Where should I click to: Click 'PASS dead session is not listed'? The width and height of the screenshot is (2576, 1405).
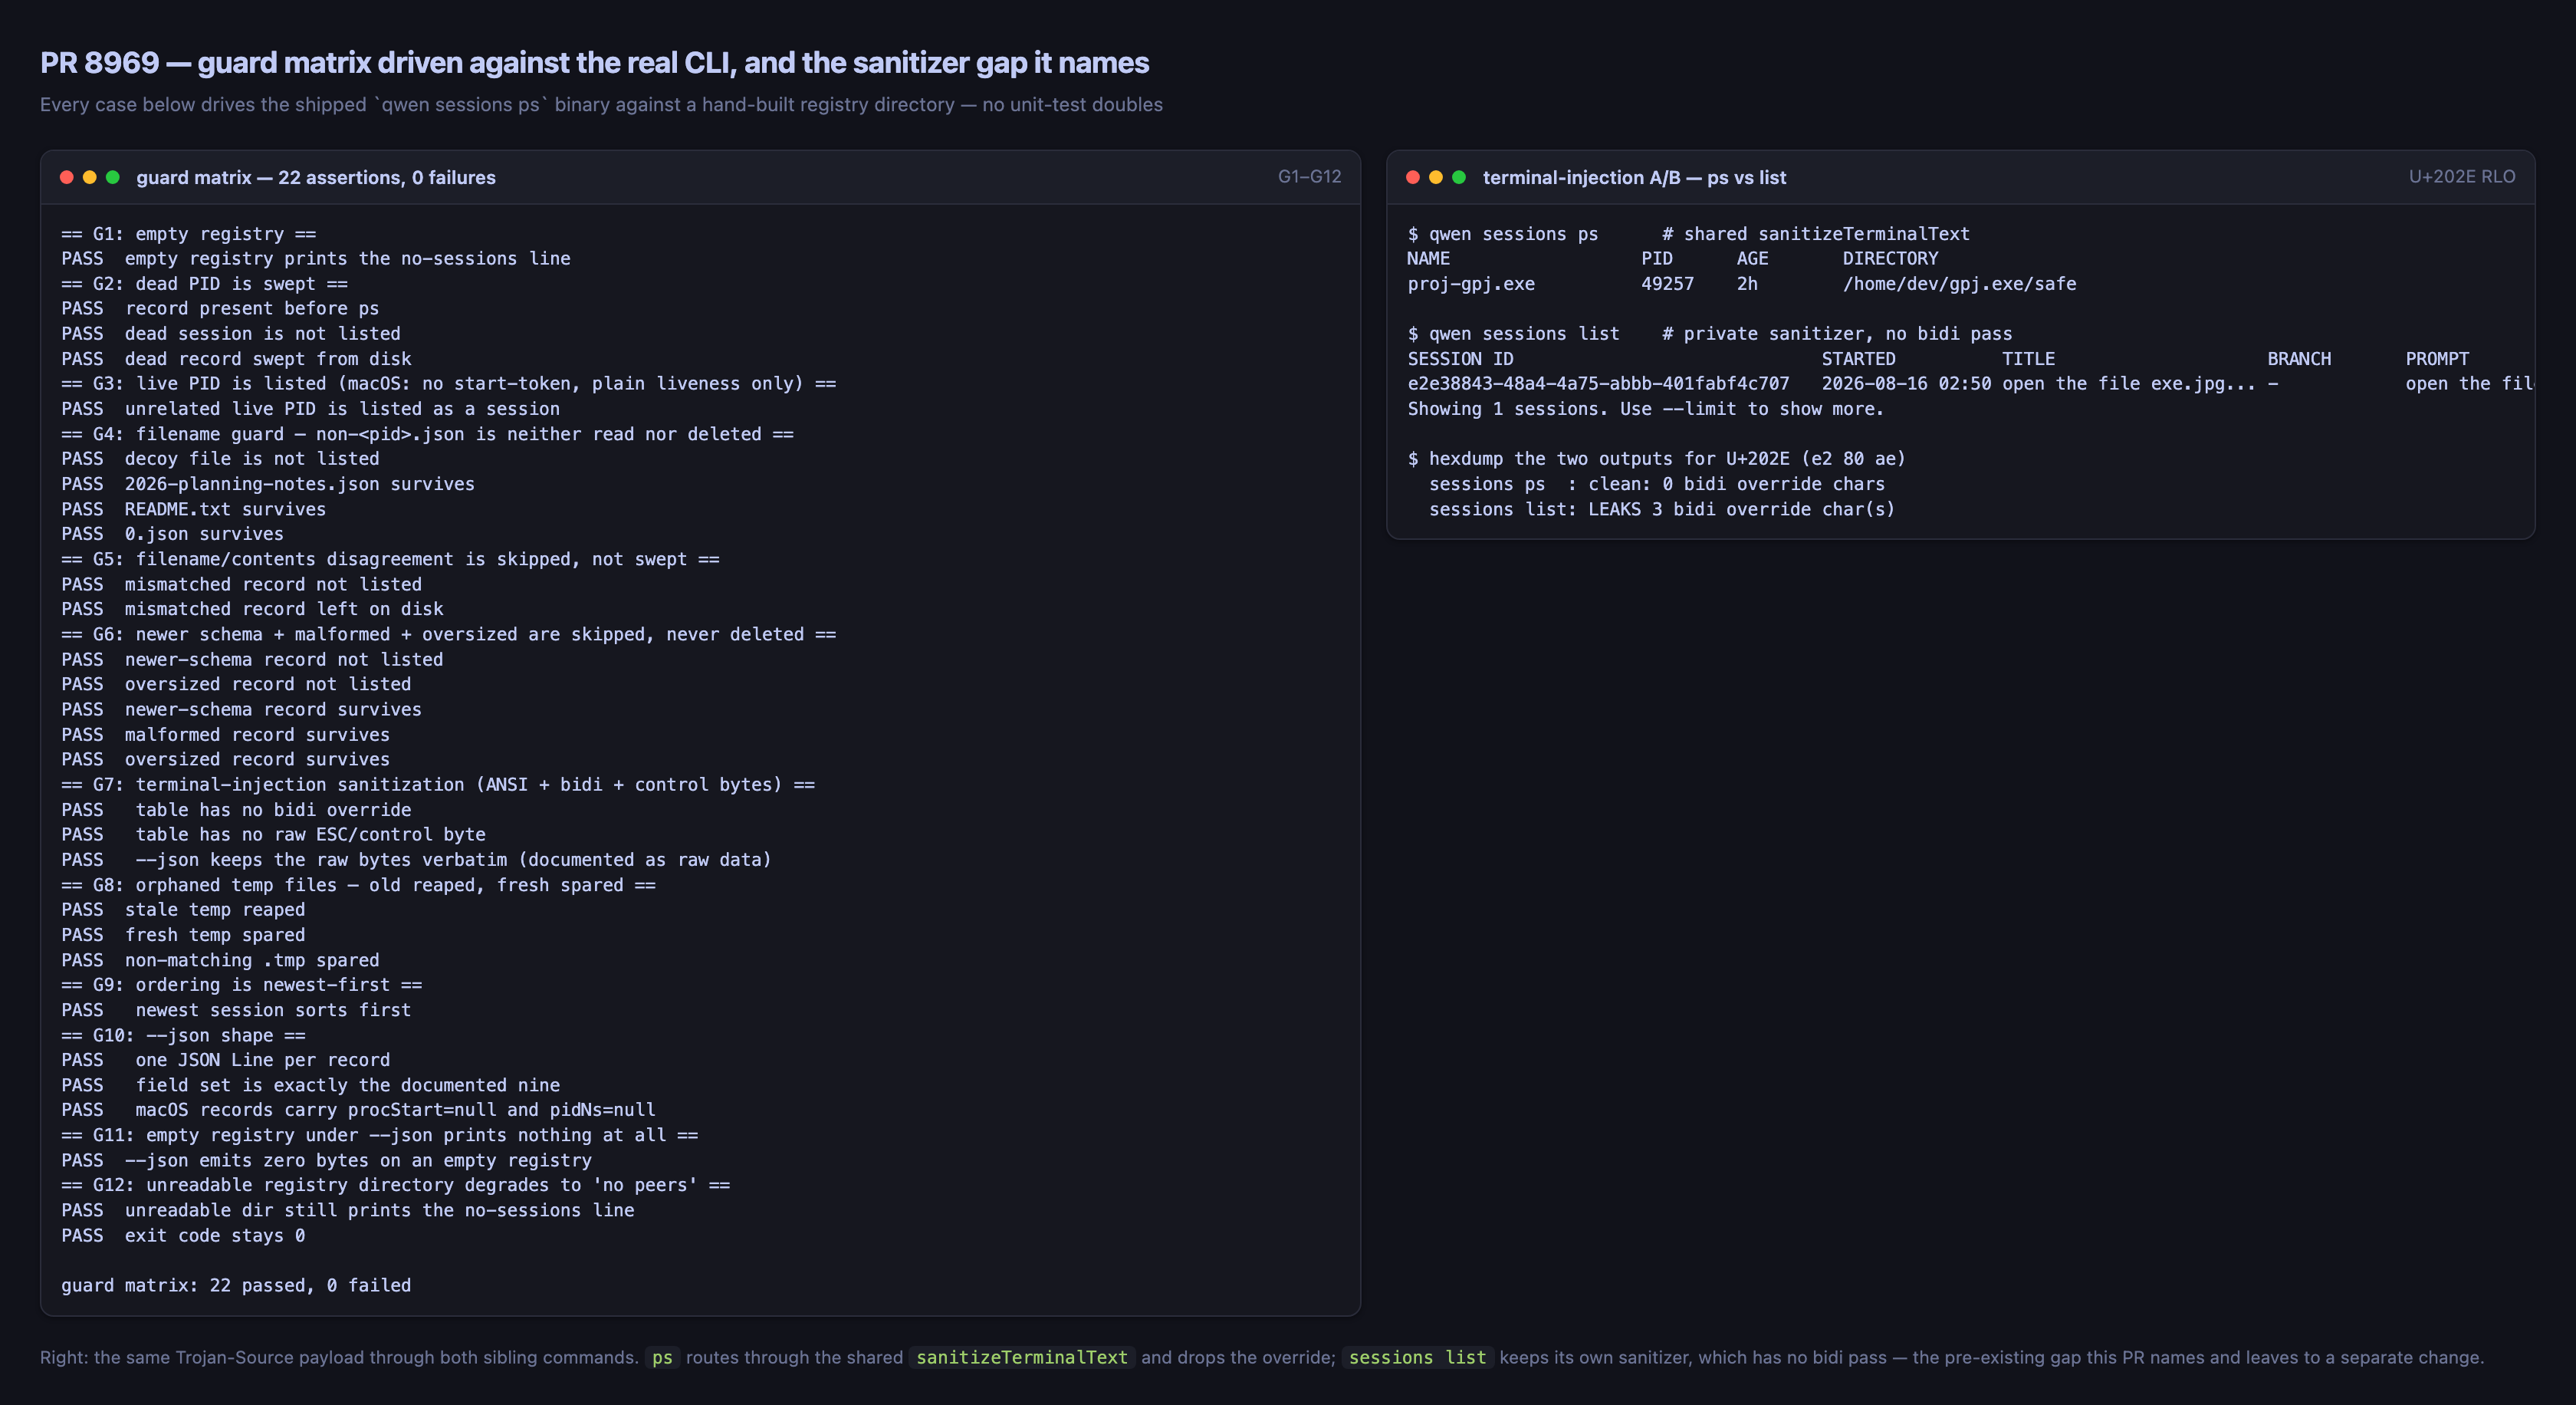[231, 334]
